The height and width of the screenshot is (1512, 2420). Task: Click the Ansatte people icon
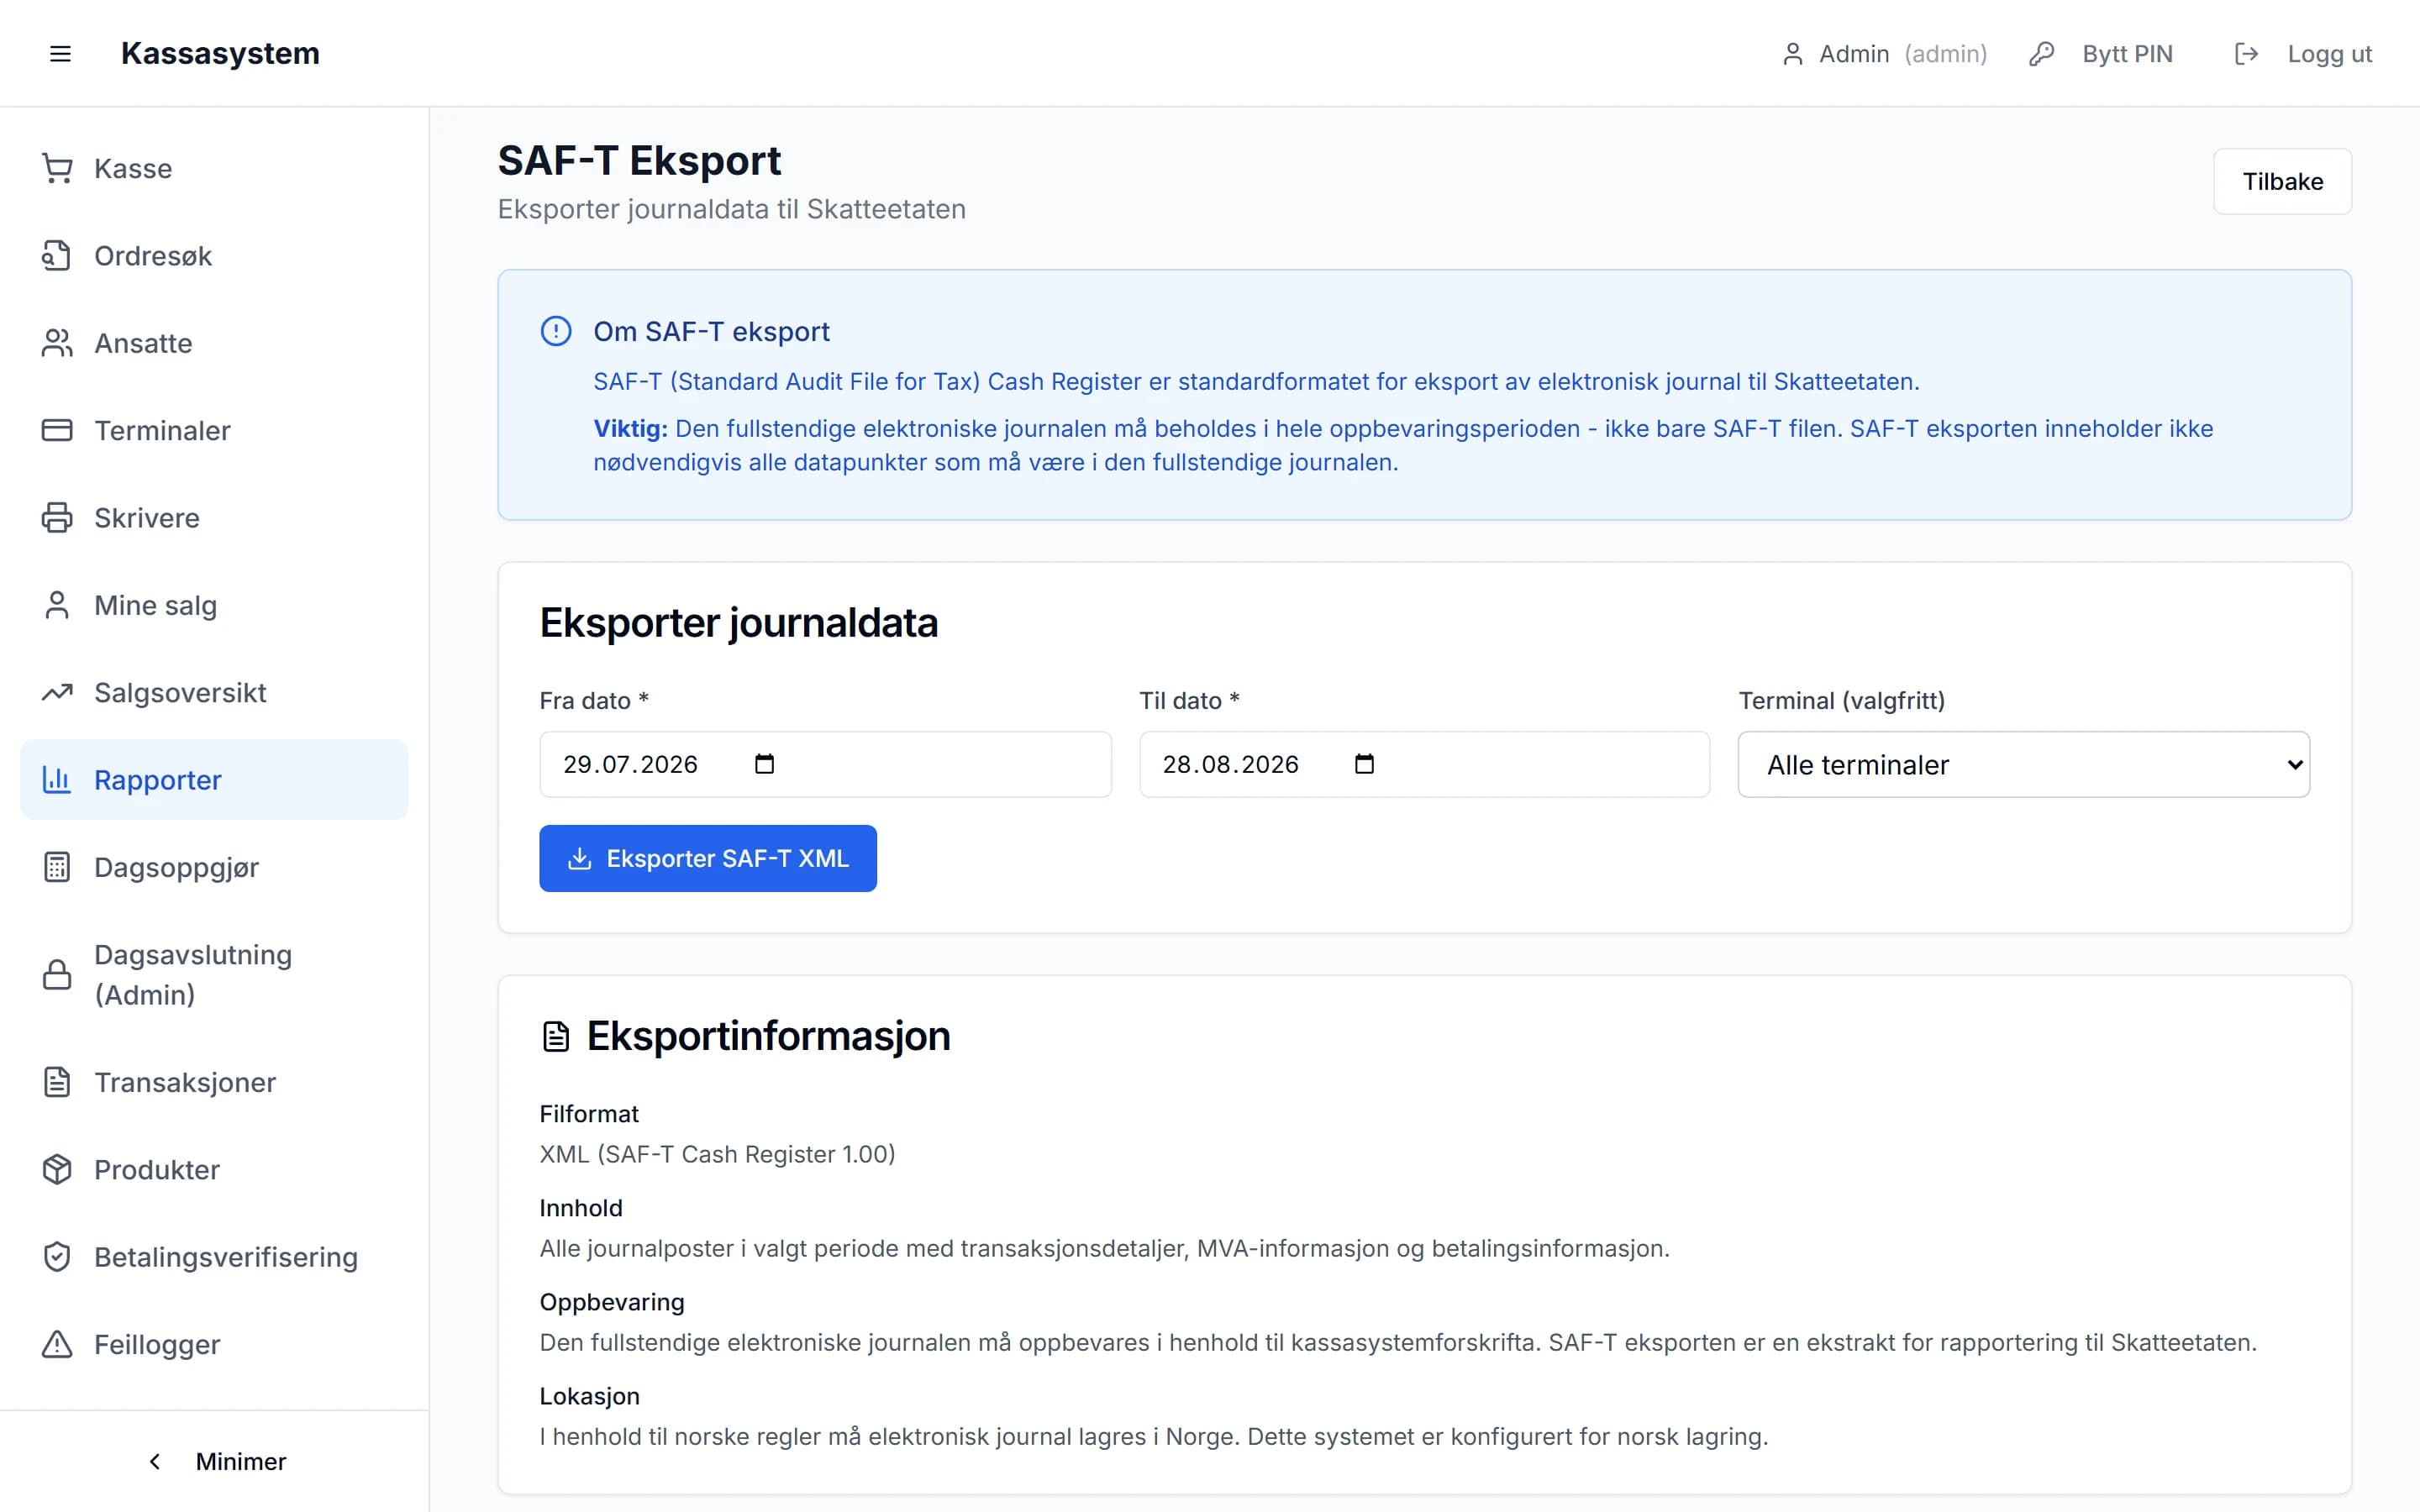[x=57, y=343]
